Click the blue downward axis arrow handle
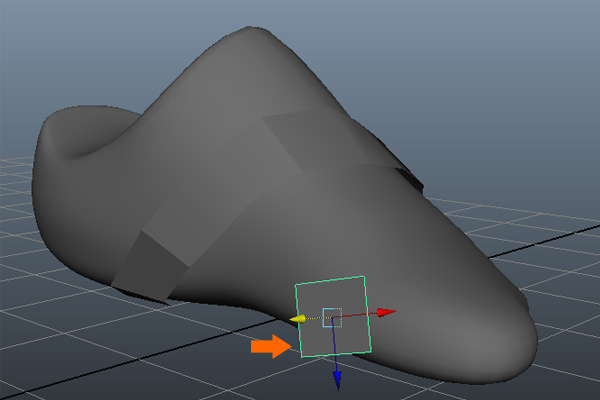The height and width of the screenshot is (400, 600). pos(337,380)
